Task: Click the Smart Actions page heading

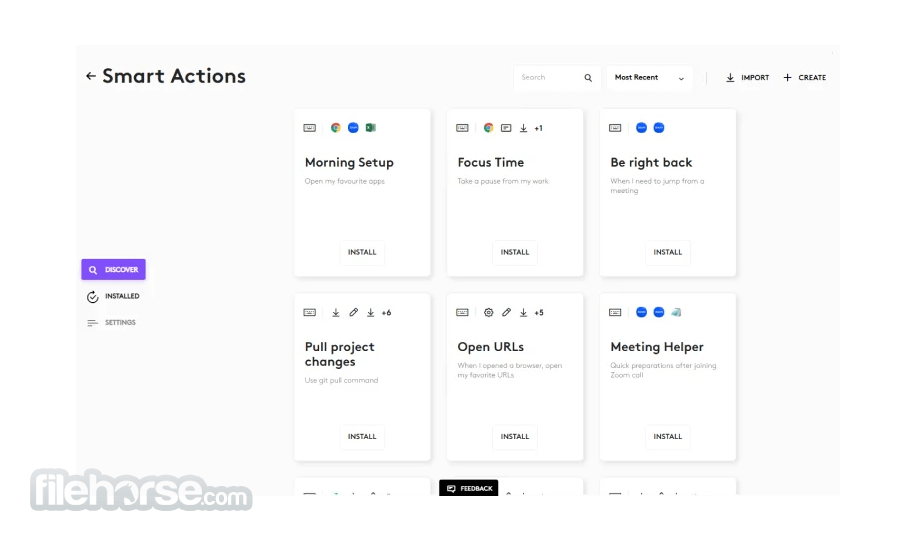Action: [x=174, y=76]
